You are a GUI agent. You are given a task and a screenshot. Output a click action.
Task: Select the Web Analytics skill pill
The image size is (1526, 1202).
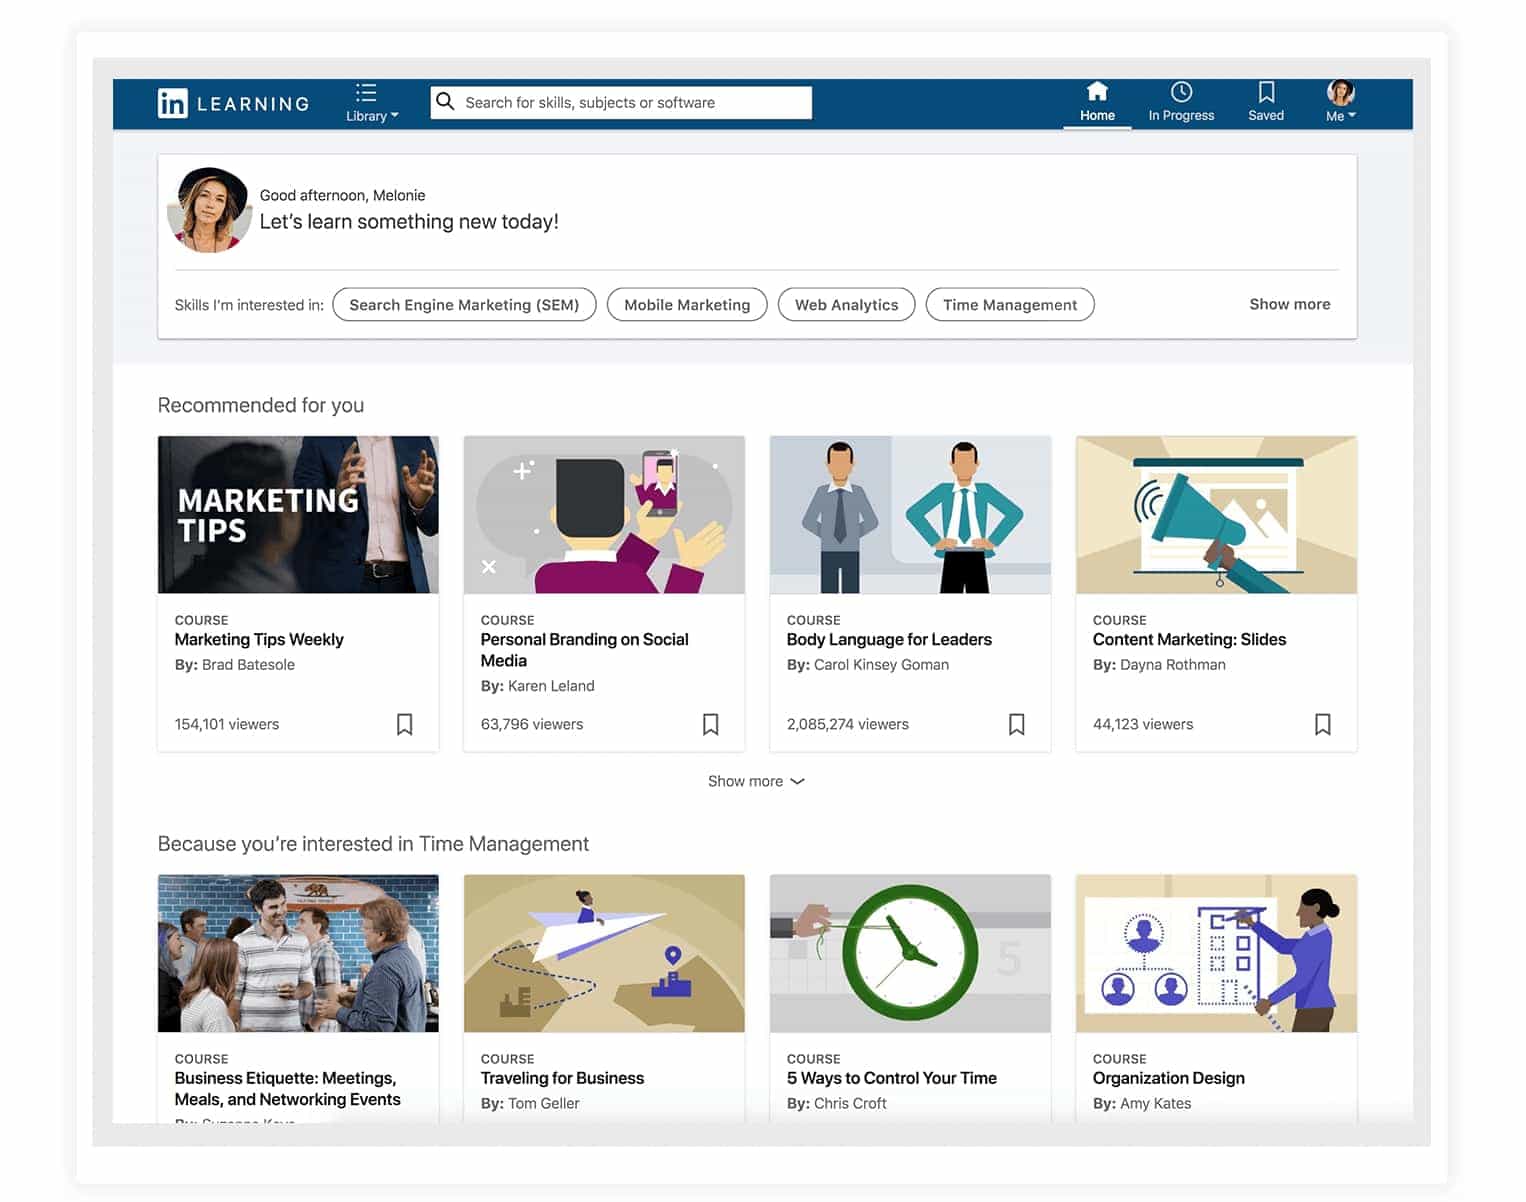coord(846,304)
